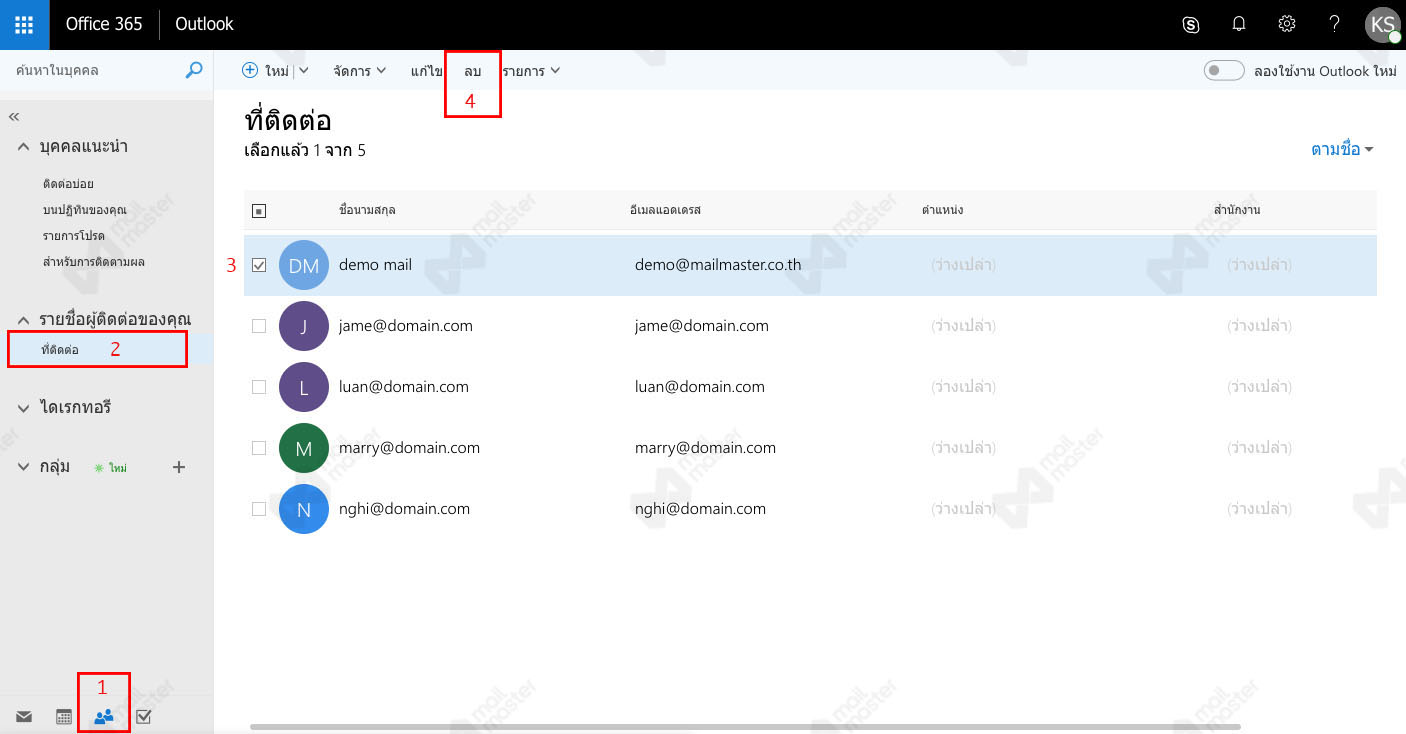This screenshot has height=734, width=1406.
Task: Click ลบ to delete selected contact
Action: click(473, 71)
